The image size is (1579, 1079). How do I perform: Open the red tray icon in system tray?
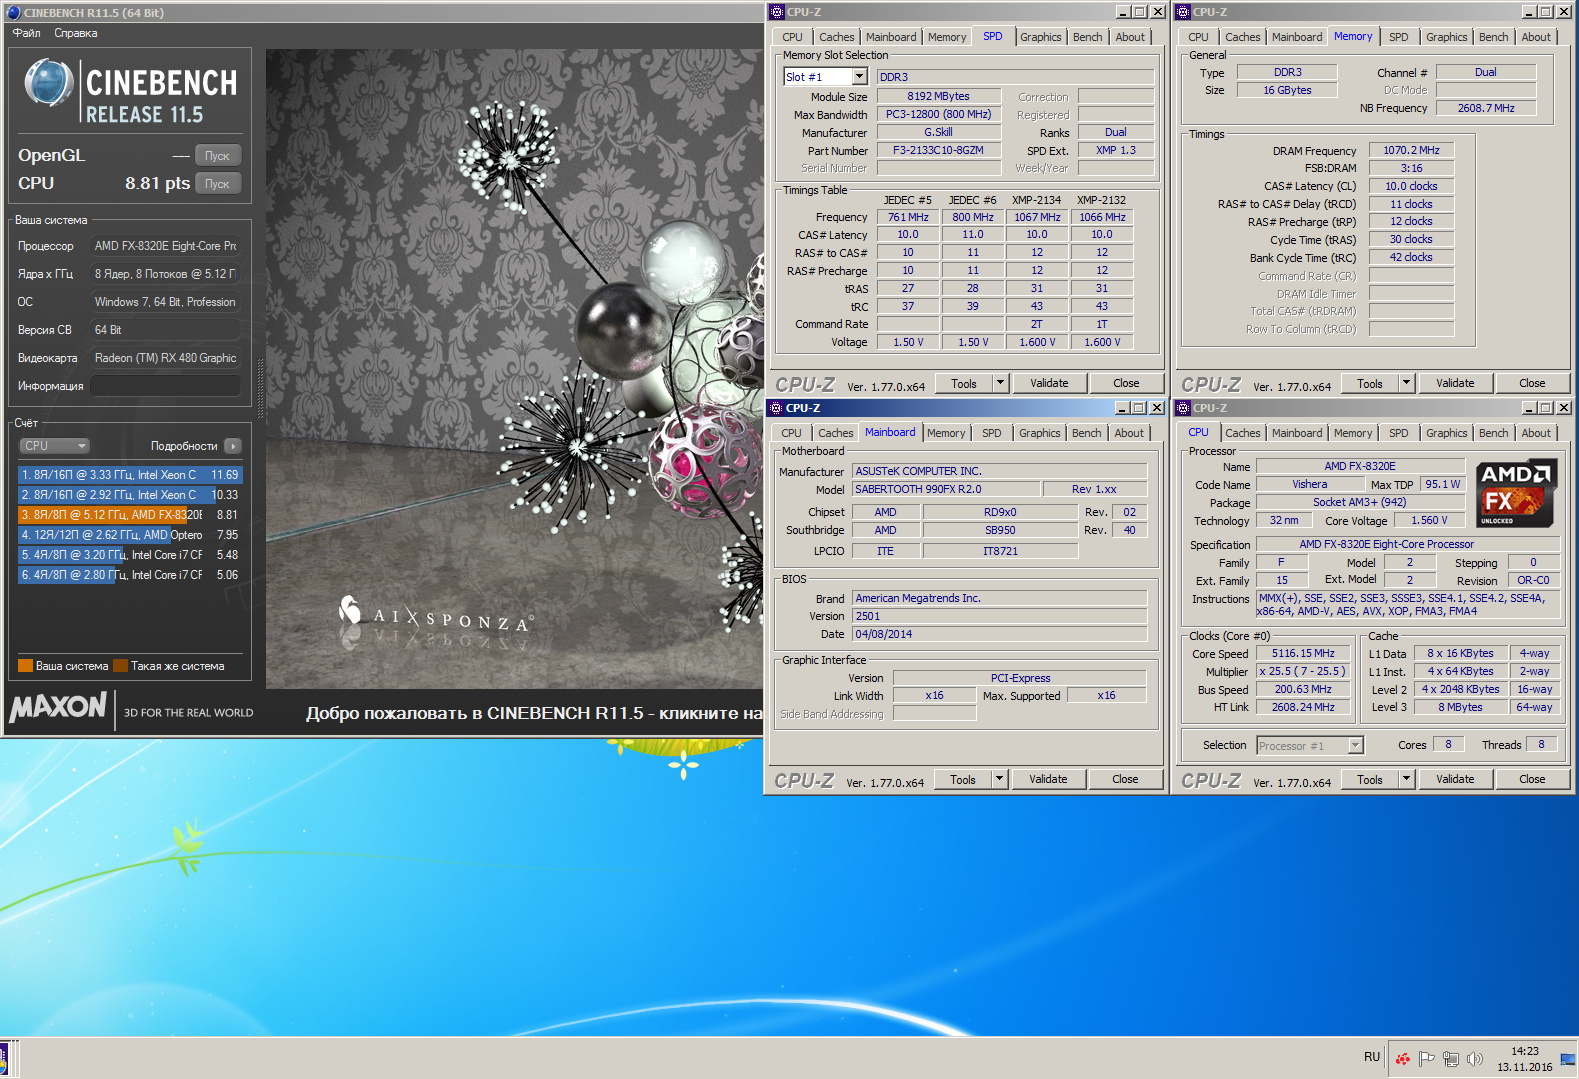[x=1402, y=1059]
